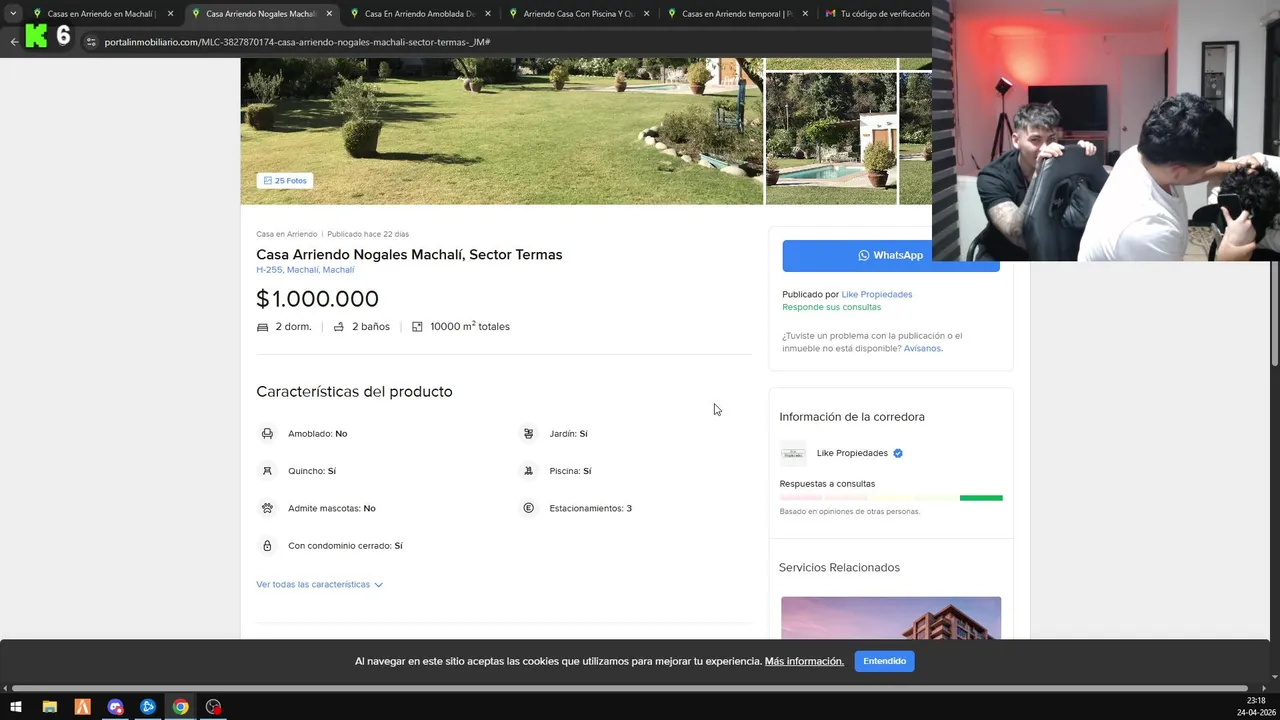This screenshot has height=720, width=1280.
Task: Click the Responde sus consultas text
Action: (x=831, y=307)
